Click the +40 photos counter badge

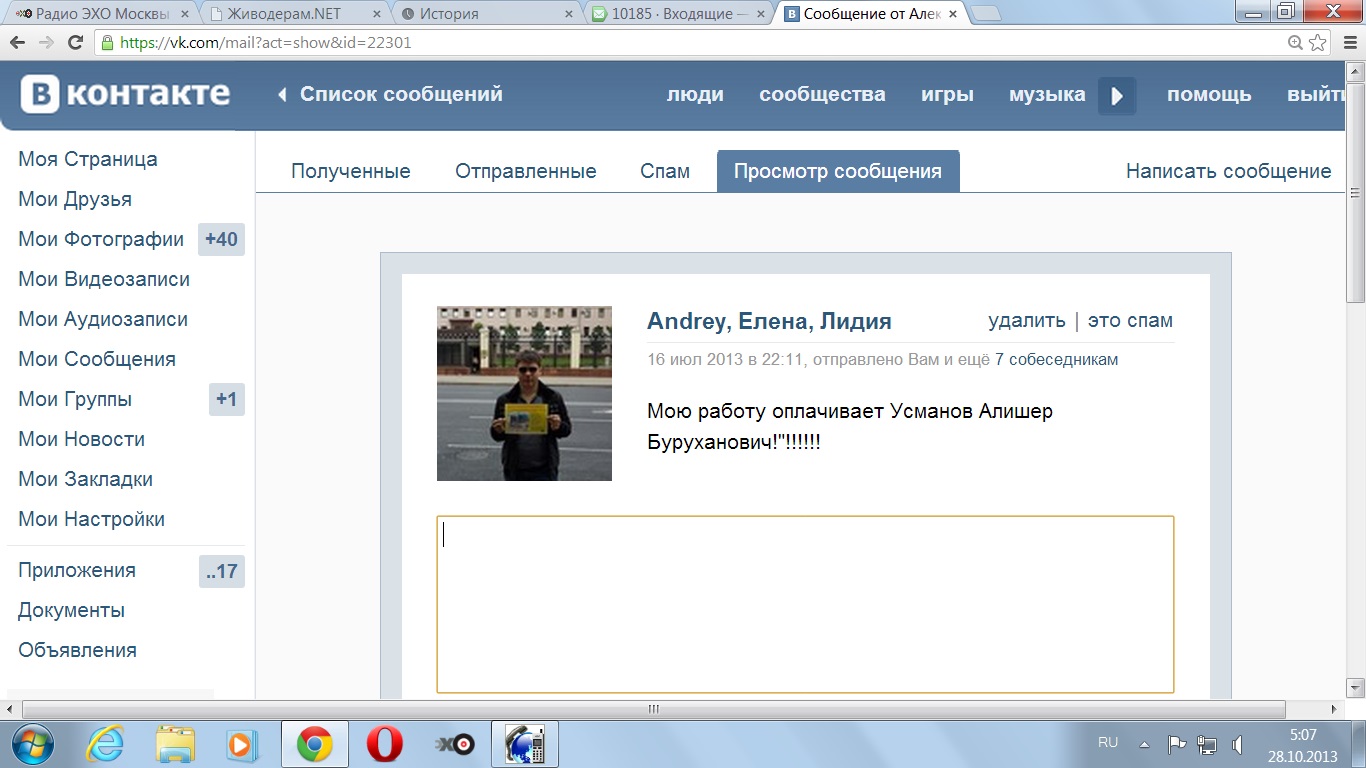(221, 239)
